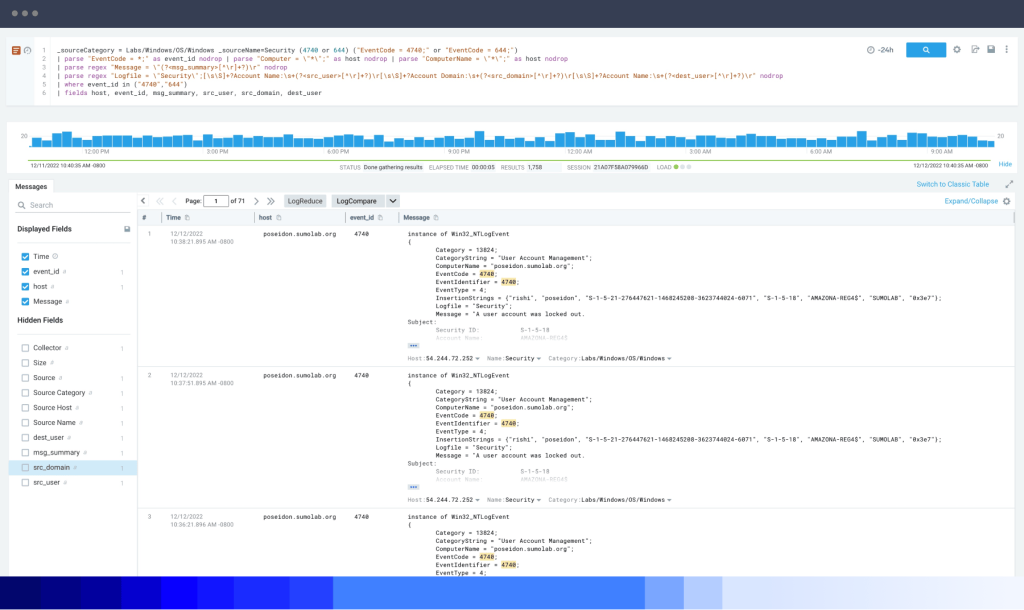
Task: Click the Sumo Logic logo icon top left
Action: coord(16,49)
